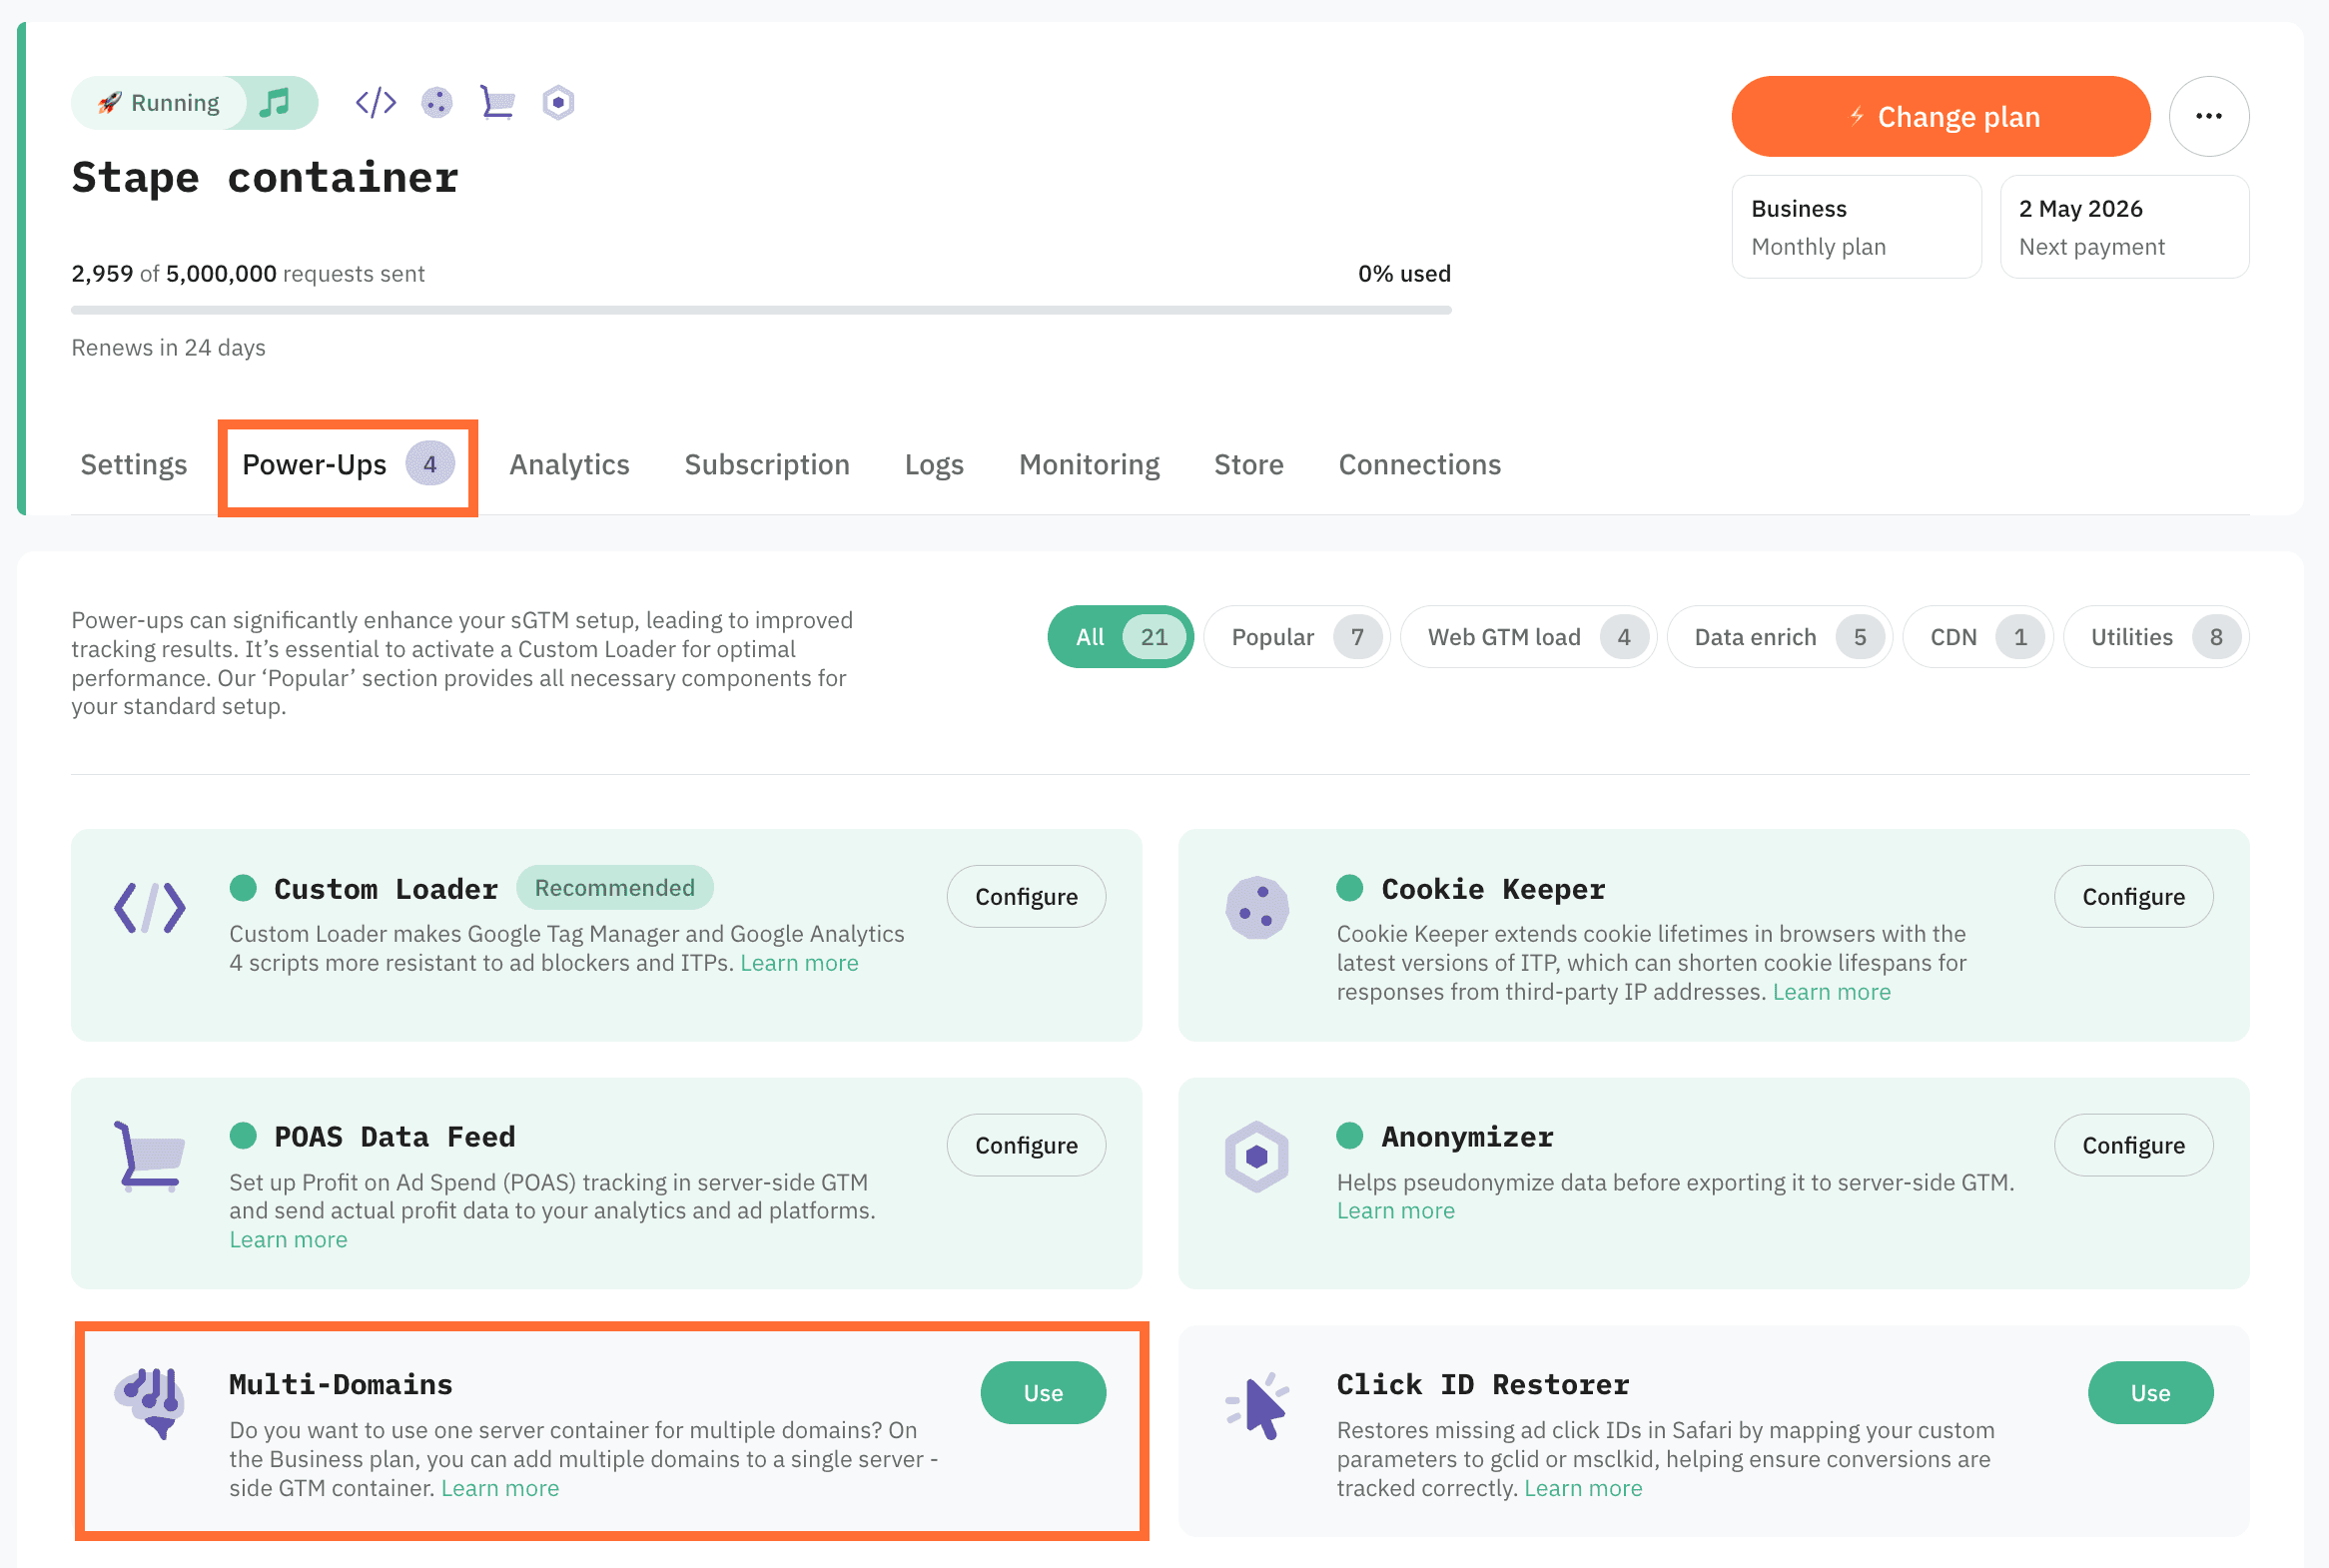Click the Multi-Domains brain icon
This screenshot has width=2329, height=1568.
(x=150, y=1403)
